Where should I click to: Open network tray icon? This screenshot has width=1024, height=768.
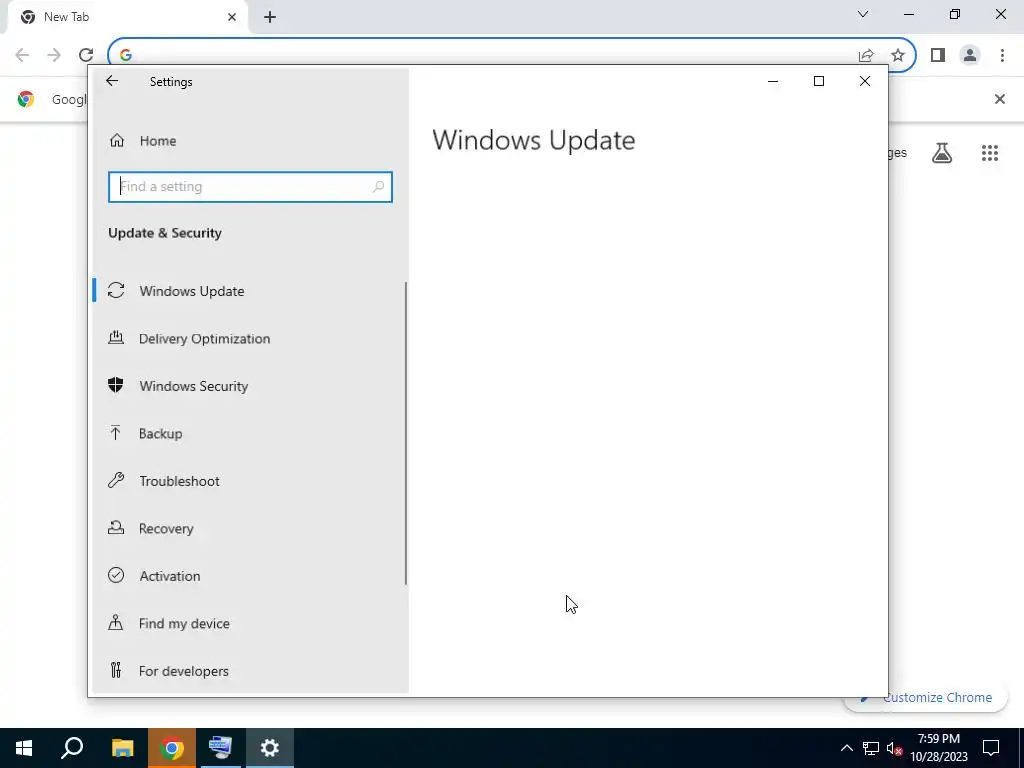871,748
